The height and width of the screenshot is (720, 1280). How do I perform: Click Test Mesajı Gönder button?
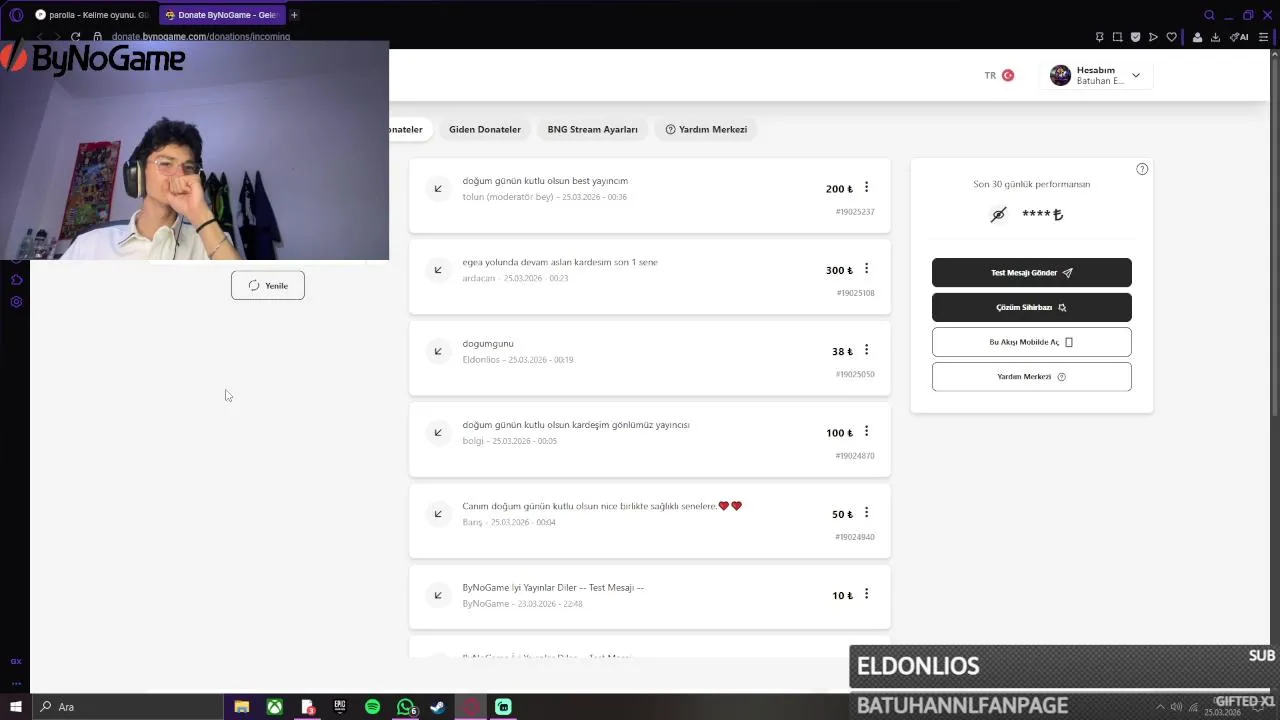(1032, 272)
